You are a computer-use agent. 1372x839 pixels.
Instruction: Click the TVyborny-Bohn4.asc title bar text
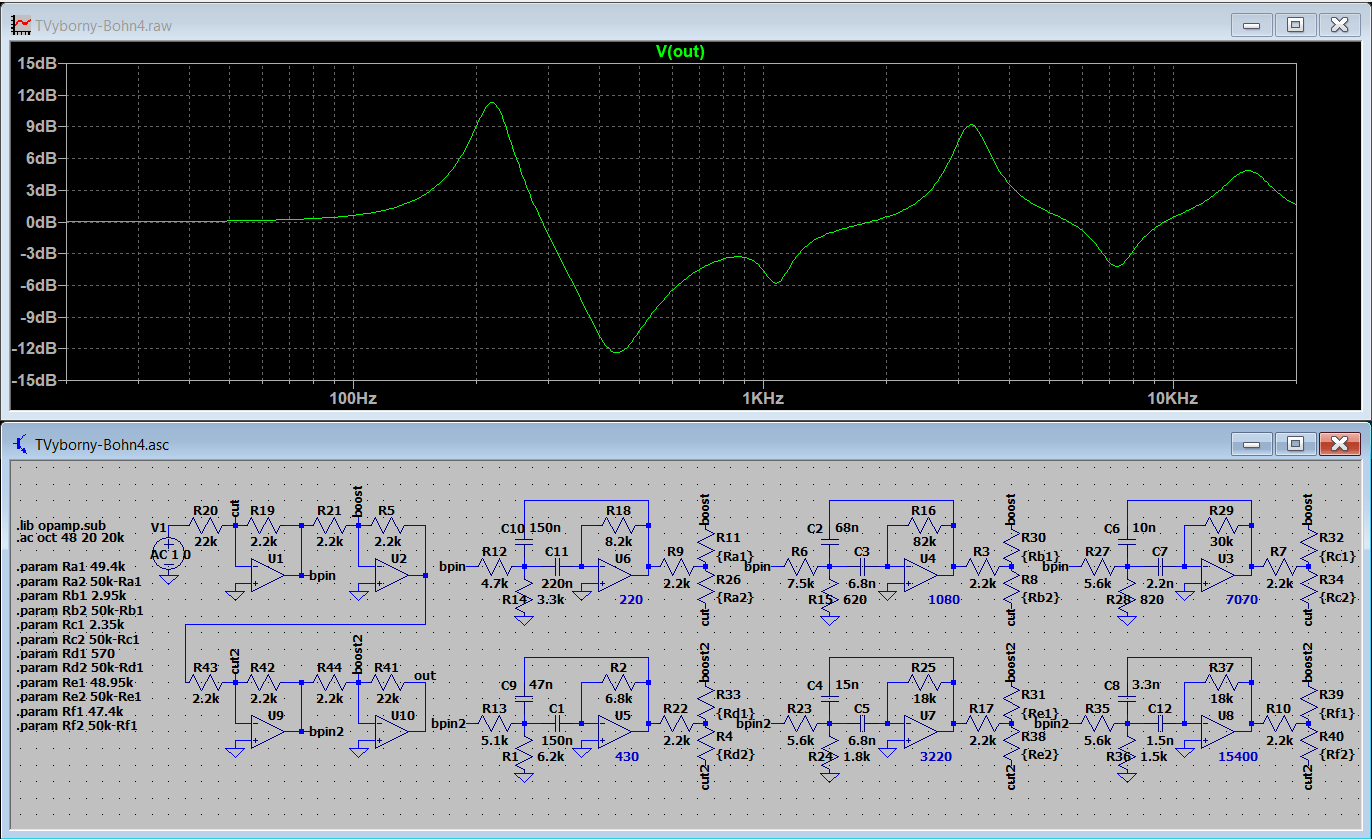[x=102, y=444]
